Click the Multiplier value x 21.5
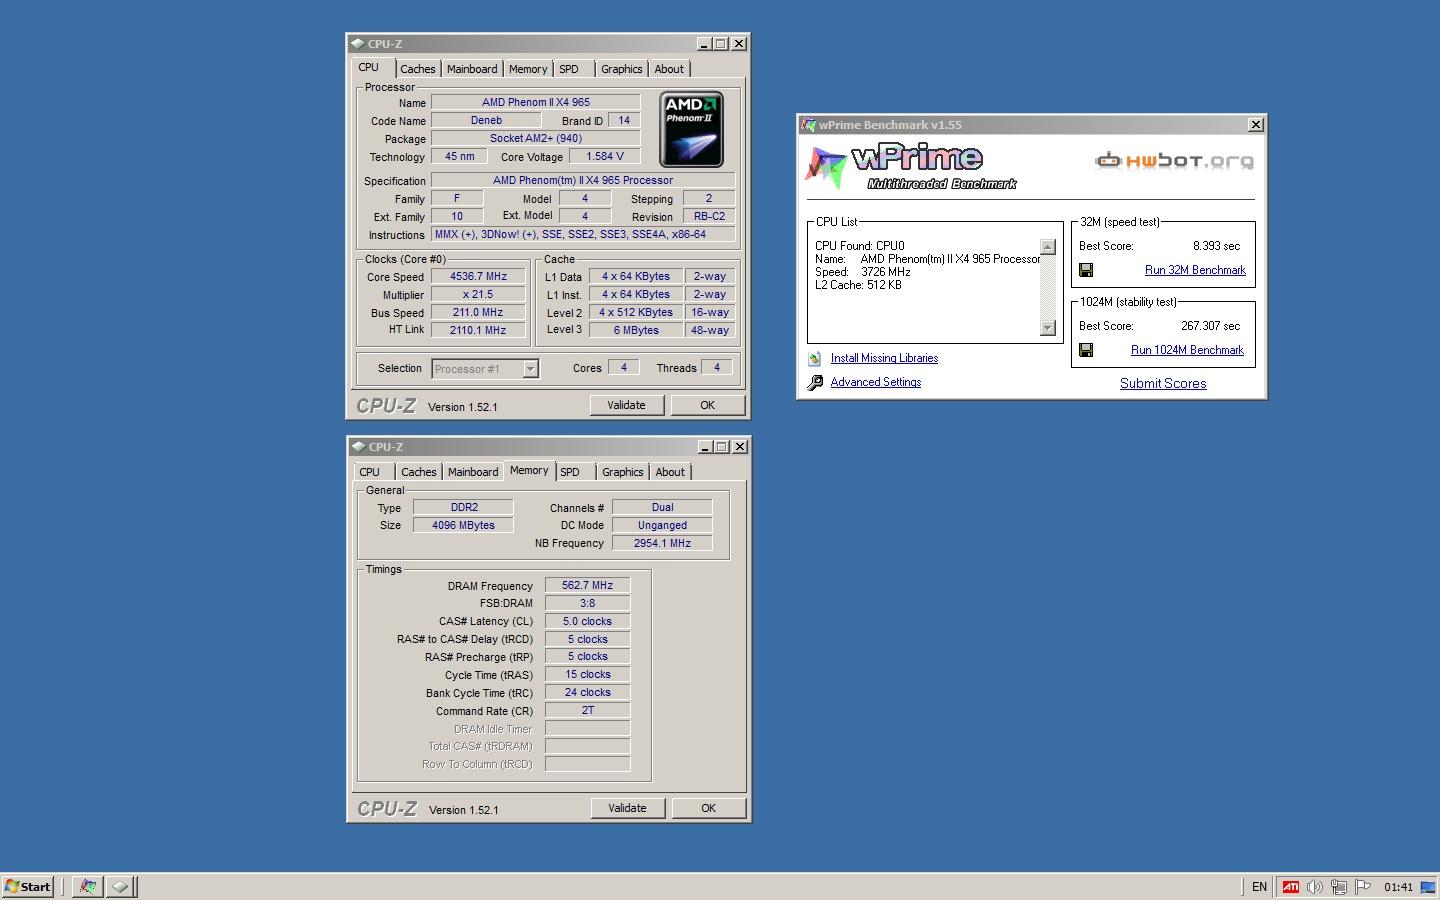Image resolution: width=1440 pixels, height=900 pixels. pos(478,295)
